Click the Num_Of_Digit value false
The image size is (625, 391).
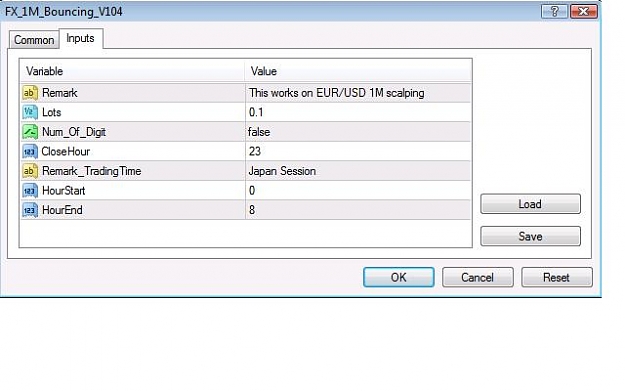click(x=259, y=132)
